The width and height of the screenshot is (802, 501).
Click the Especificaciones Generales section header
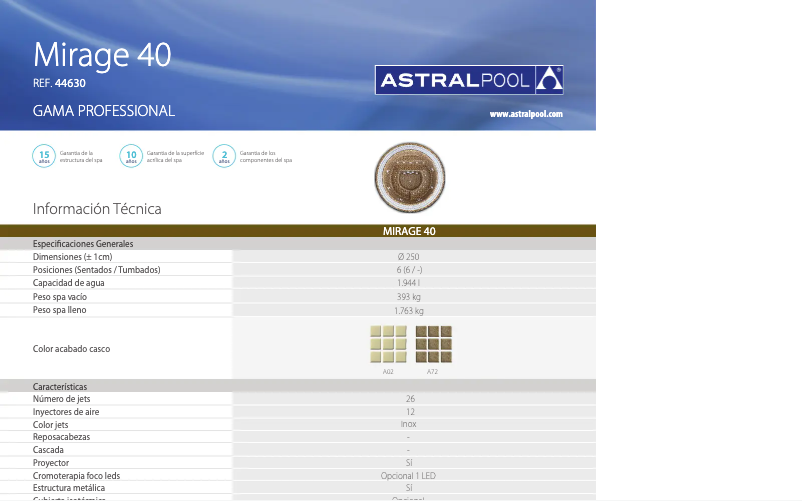point(83,244)
